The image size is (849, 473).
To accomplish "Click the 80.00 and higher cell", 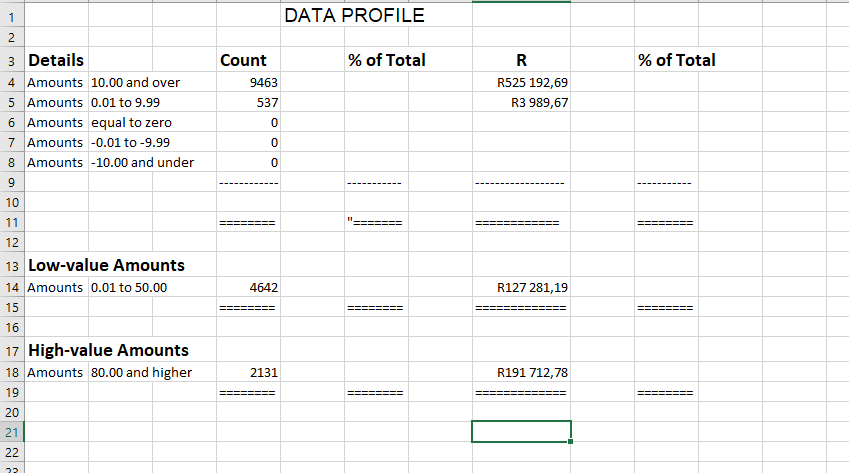I will [x=141, y=372].
